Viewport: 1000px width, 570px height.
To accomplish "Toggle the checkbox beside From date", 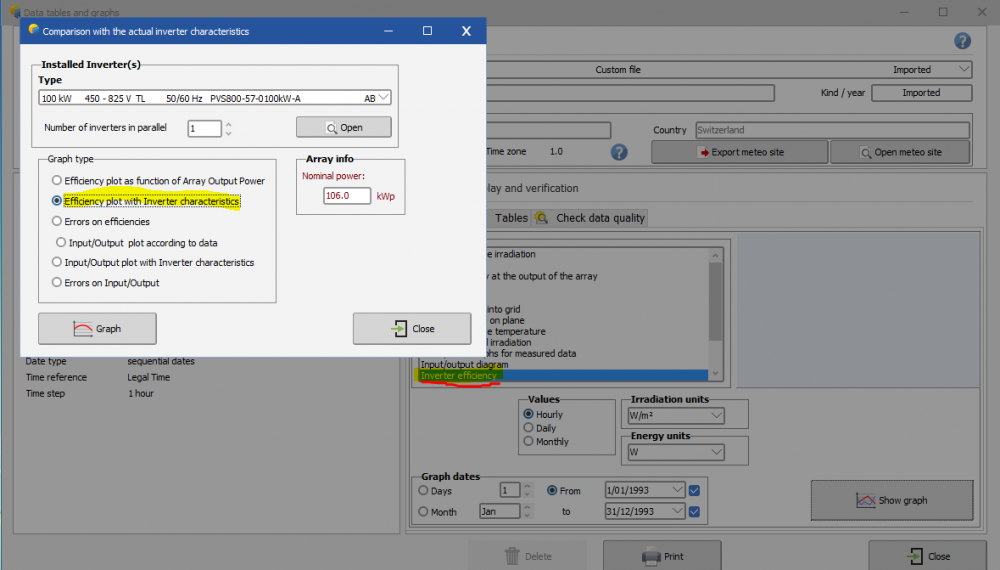I will pos(695,490).
